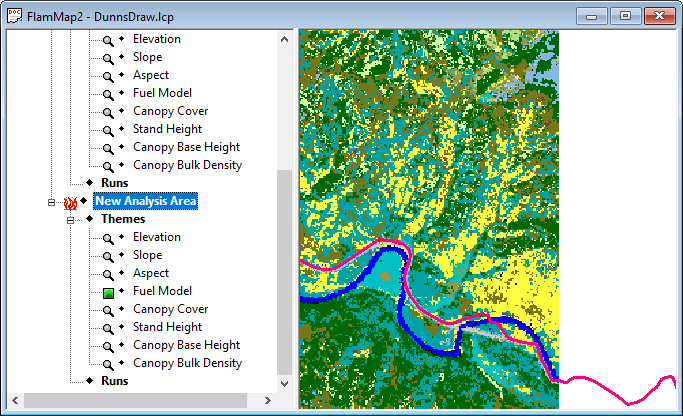Select upper Canopy Base Height label
The height and width of the screenshot is (416, 683).
click(186, 147)
